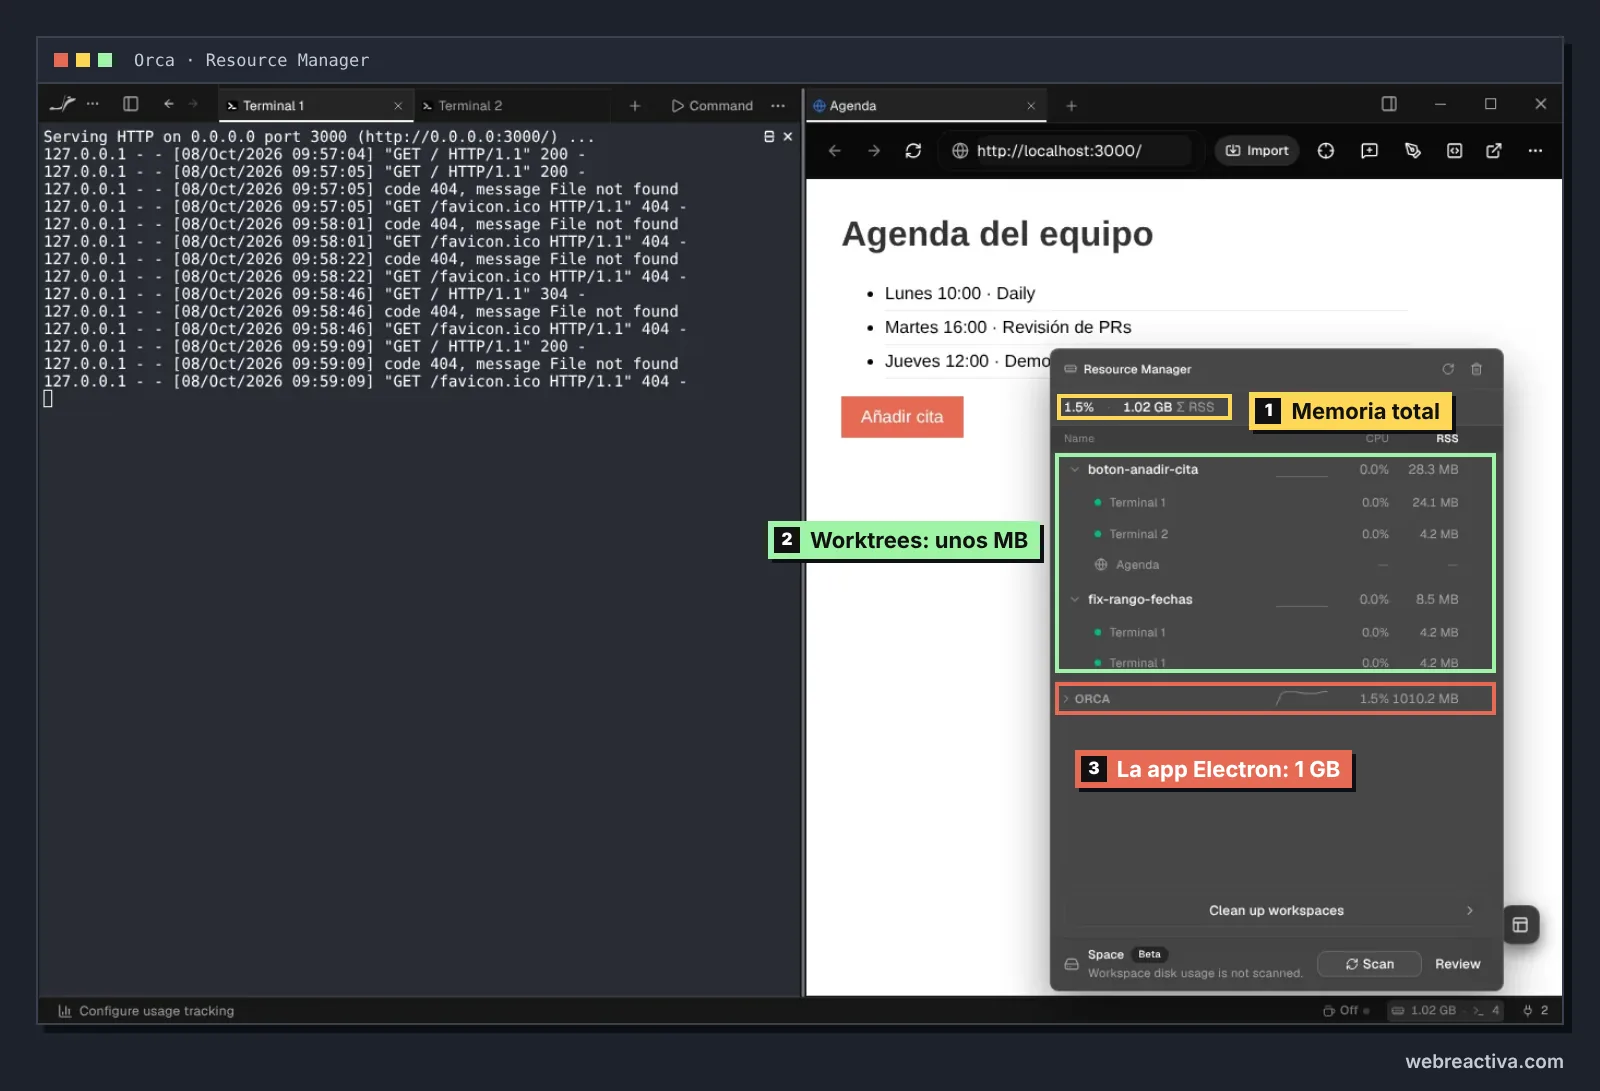Click the Review button
The width and height of the screenshot is (1600, 1091).
click(1457, 964)
